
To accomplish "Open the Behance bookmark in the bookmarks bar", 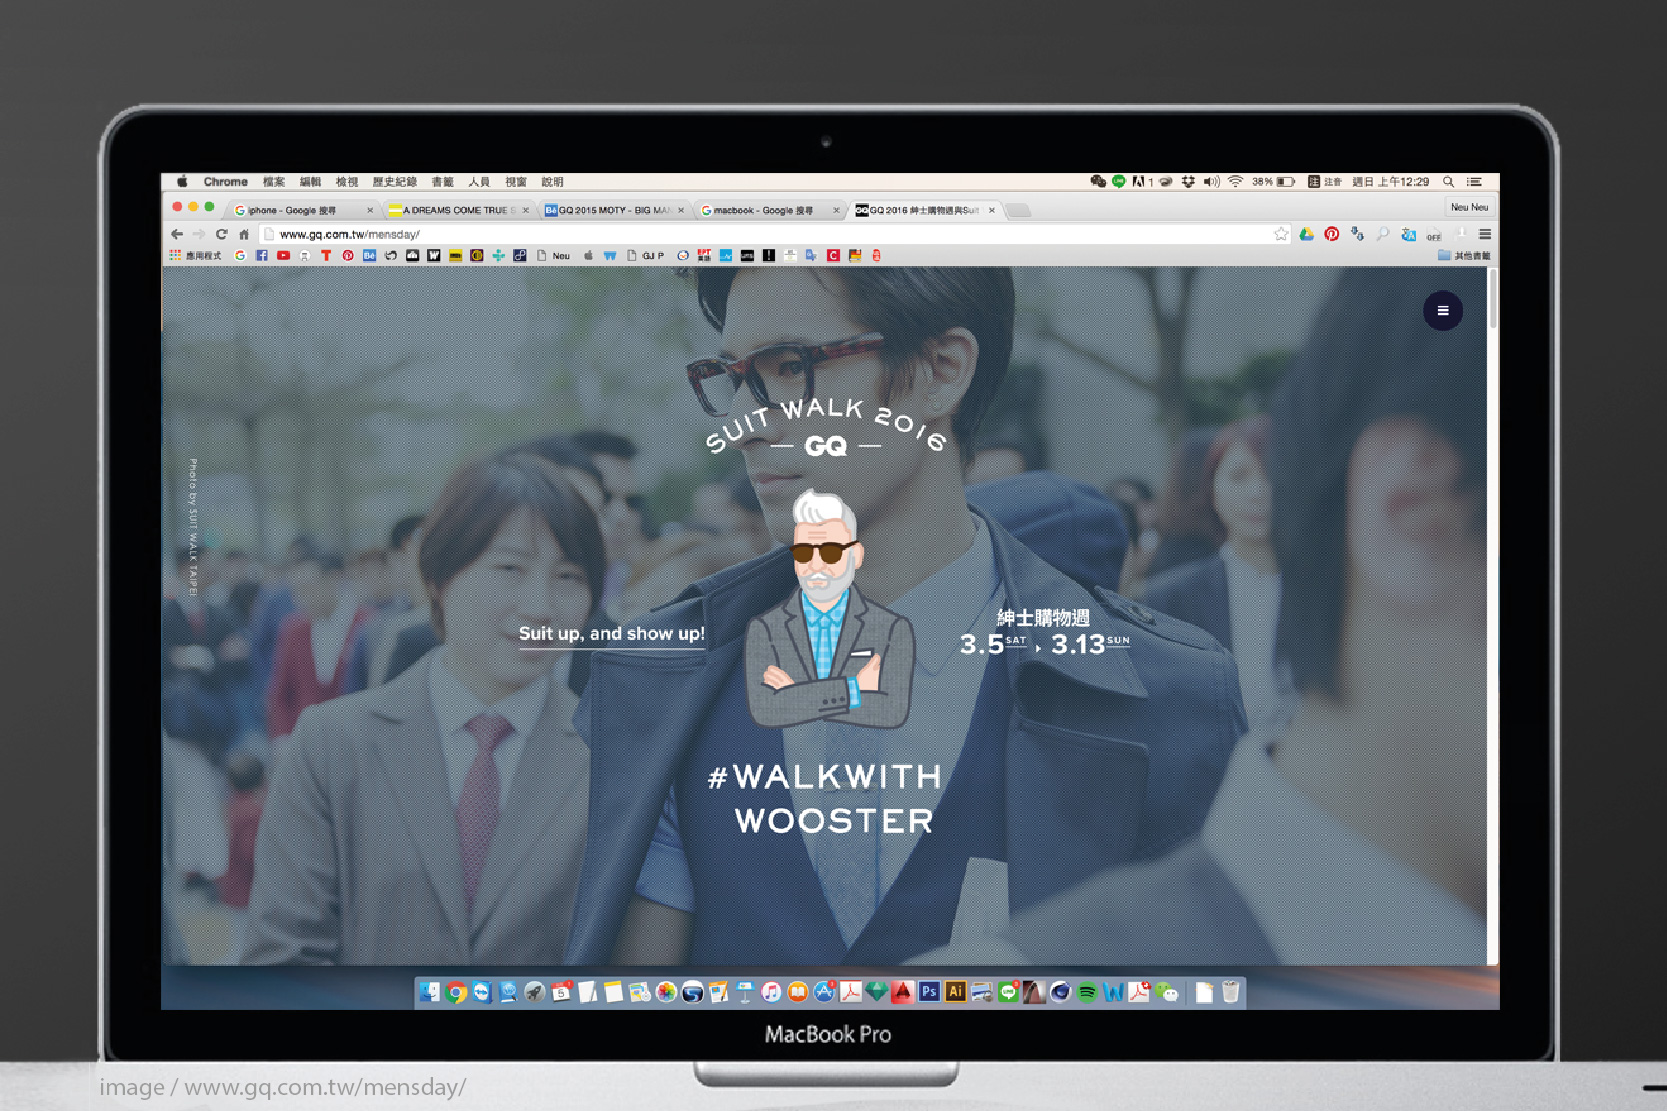I will click(369, 255).
